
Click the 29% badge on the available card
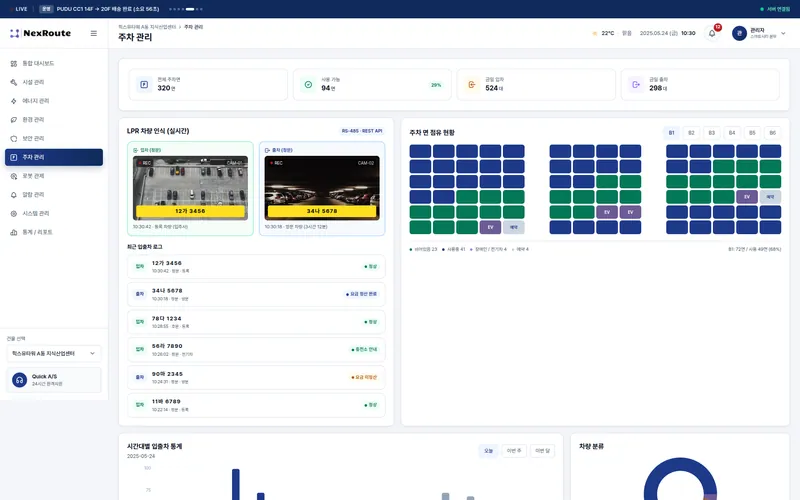[436, 85]
